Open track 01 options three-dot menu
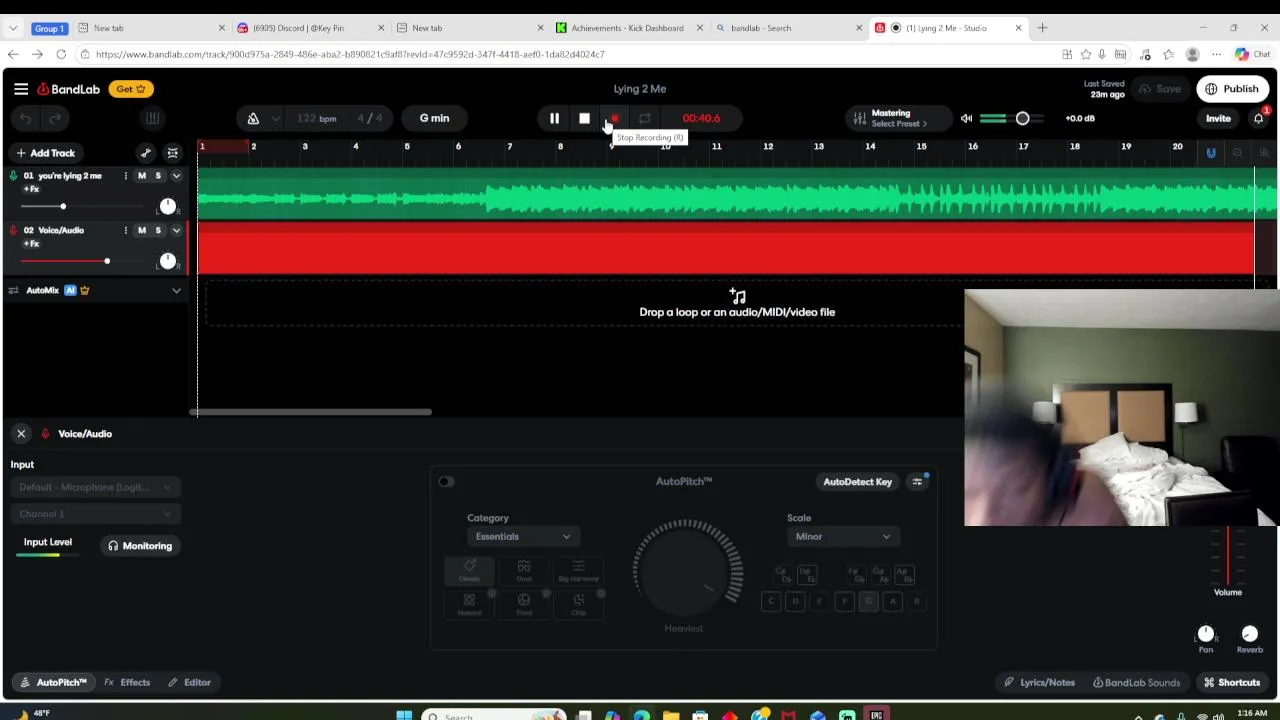Screen dimensions: 1280x720 tap(125, 176)
